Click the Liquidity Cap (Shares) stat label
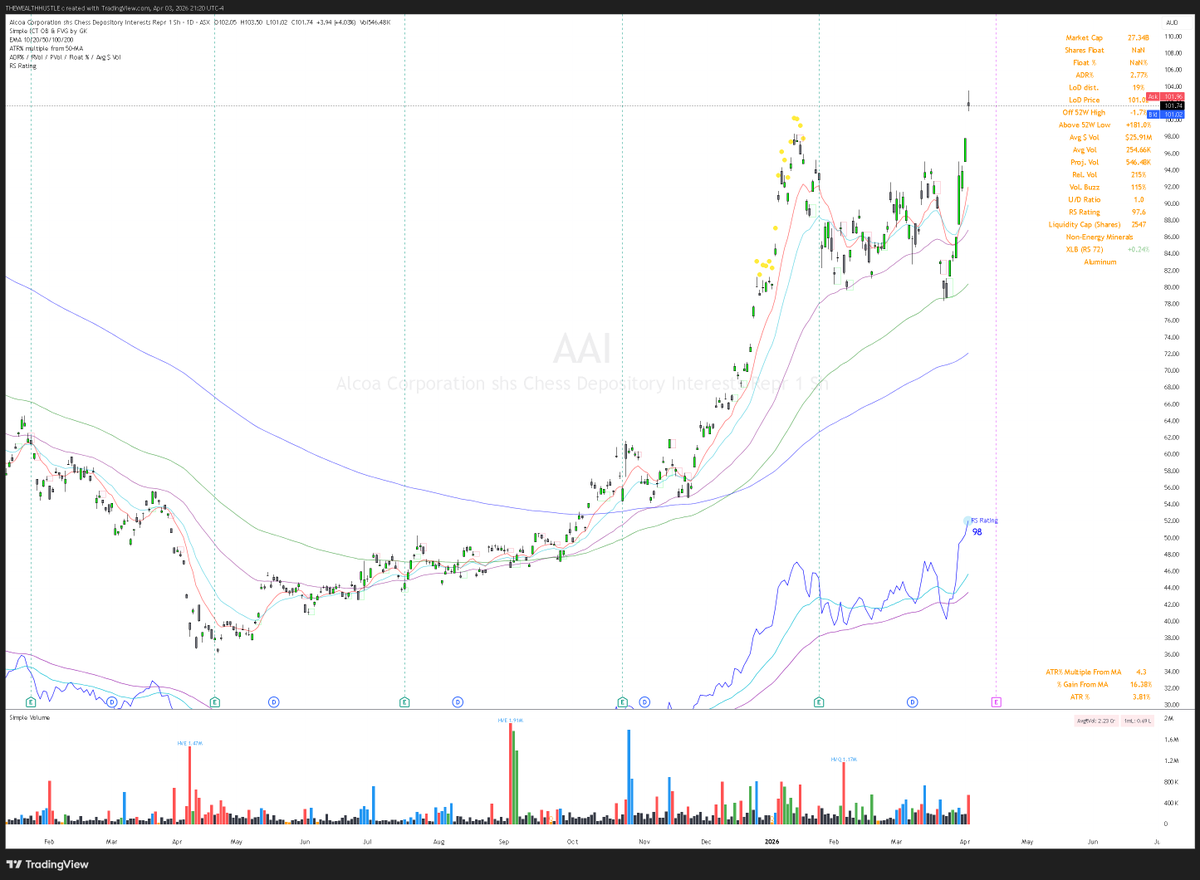This screenshot has width=1200, height=880. click(1085, 225)
